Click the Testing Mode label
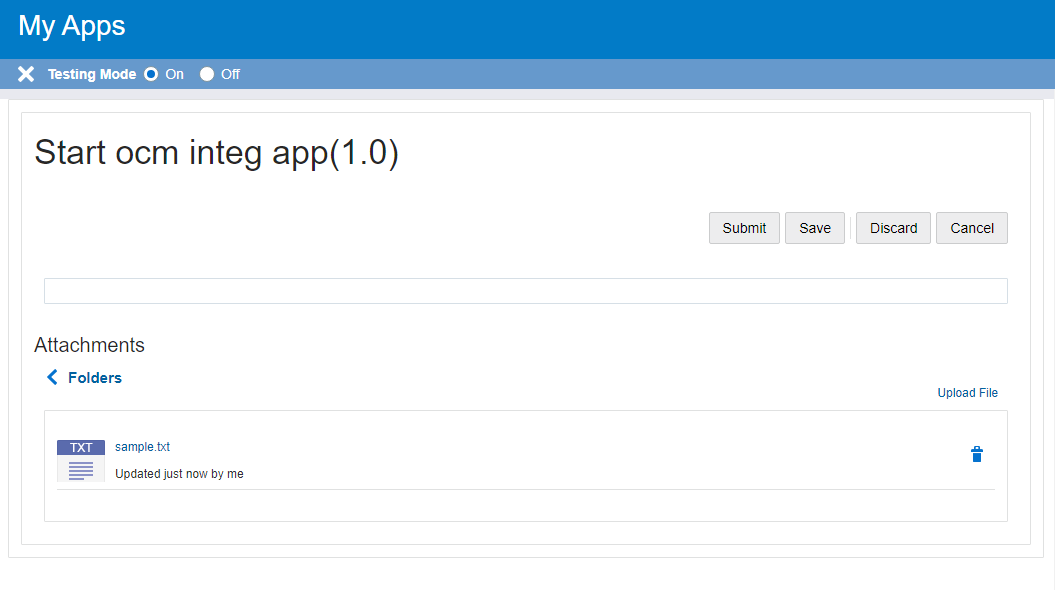 coord(92,74)
